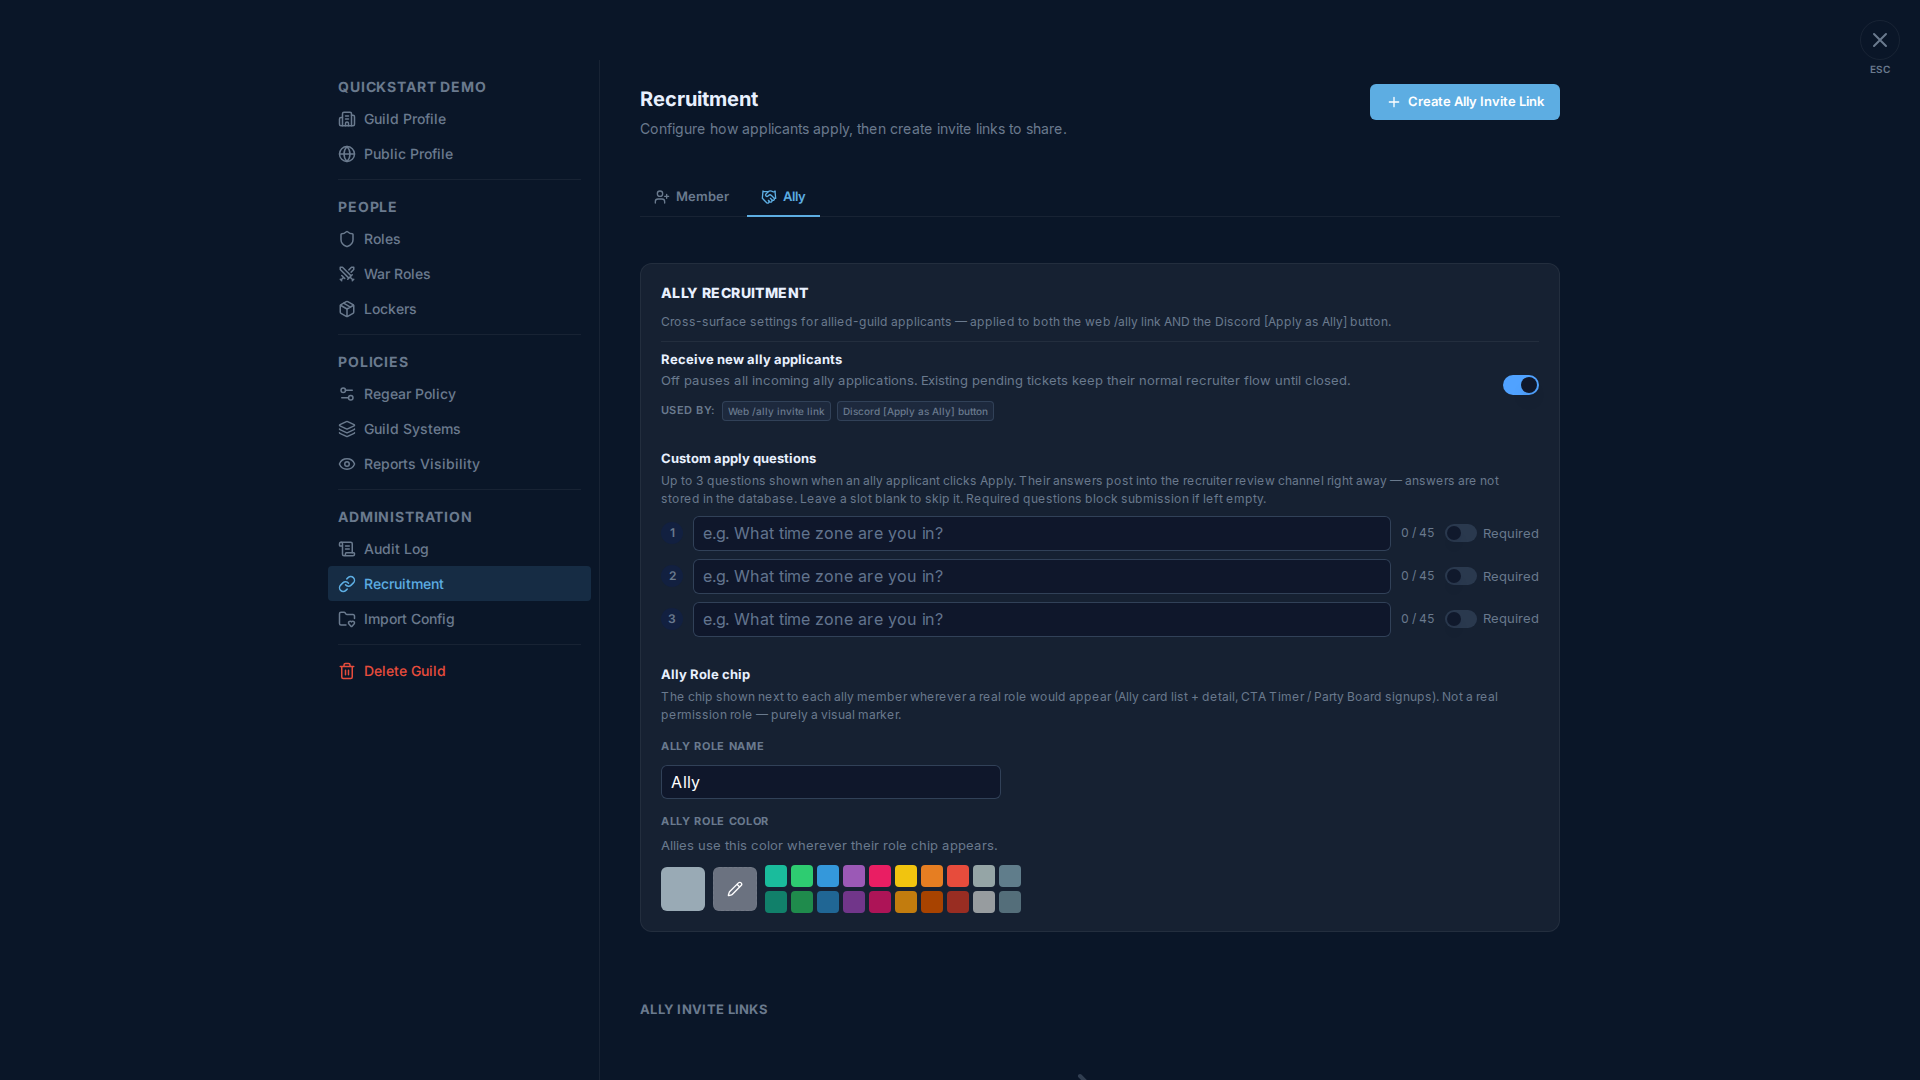The image size is (1920, 1080).
Task: Select the Ally tab
Action: (x=783, y=197)
